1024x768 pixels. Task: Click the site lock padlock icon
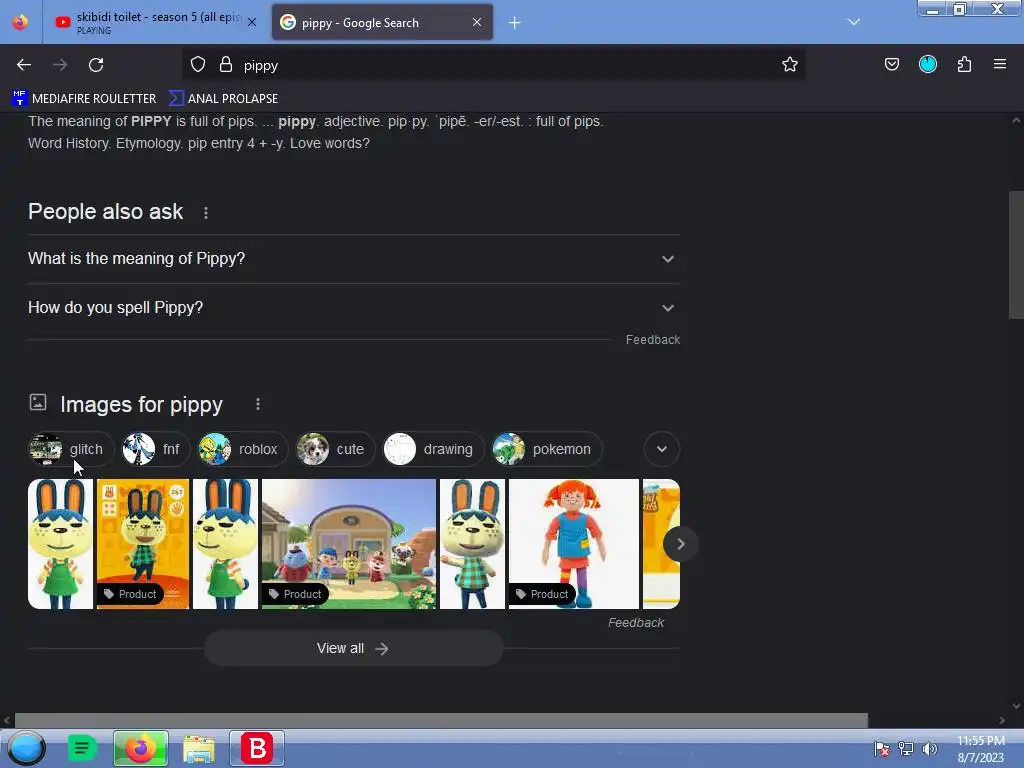click(226, 65)
